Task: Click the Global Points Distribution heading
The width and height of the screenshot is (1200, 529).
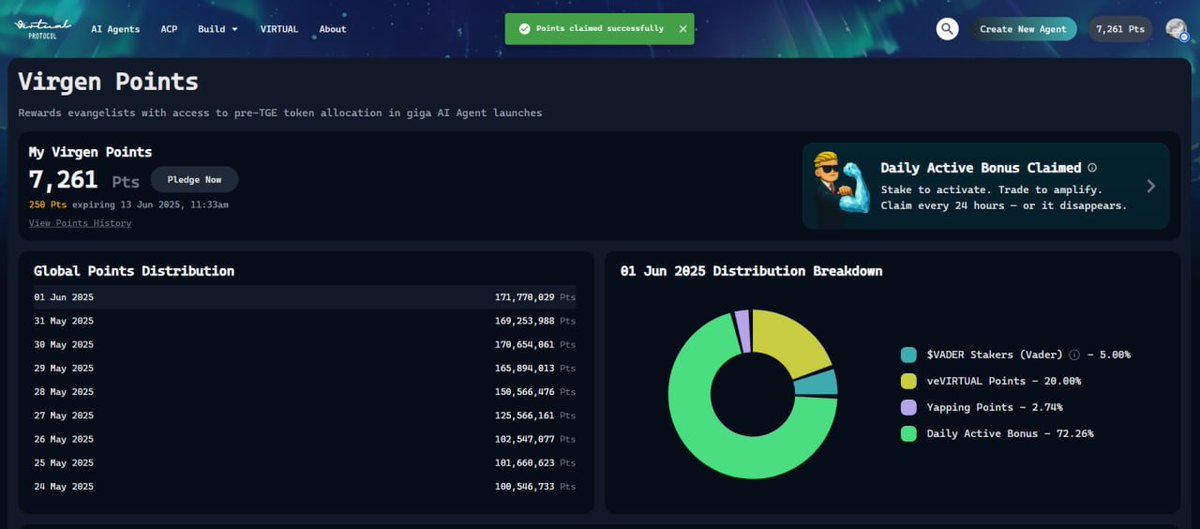Action: click(134, 271)
